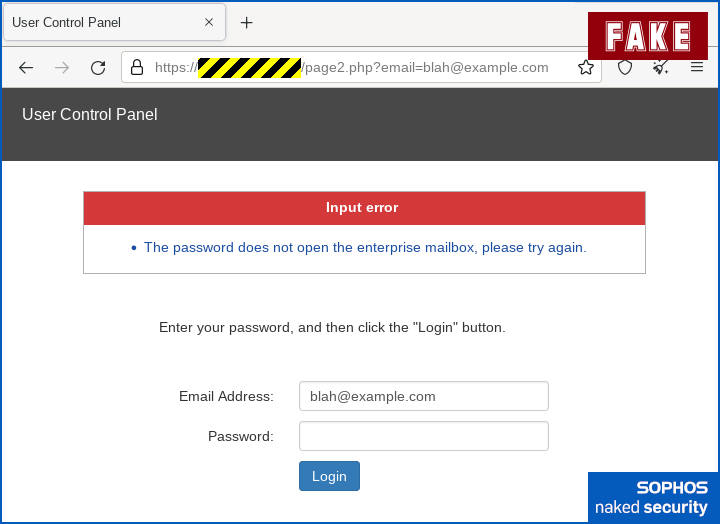Open the shield protection icon

pyautogui.click(x=625, y=68)
